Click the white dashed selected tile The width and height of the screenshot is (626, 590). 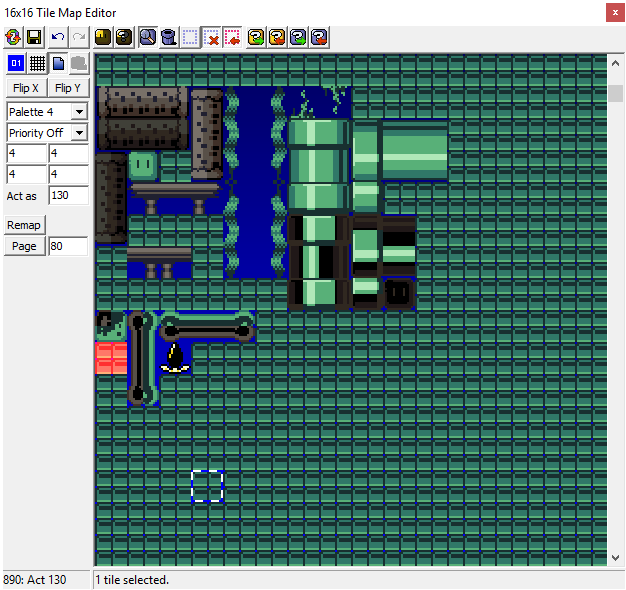207,486
